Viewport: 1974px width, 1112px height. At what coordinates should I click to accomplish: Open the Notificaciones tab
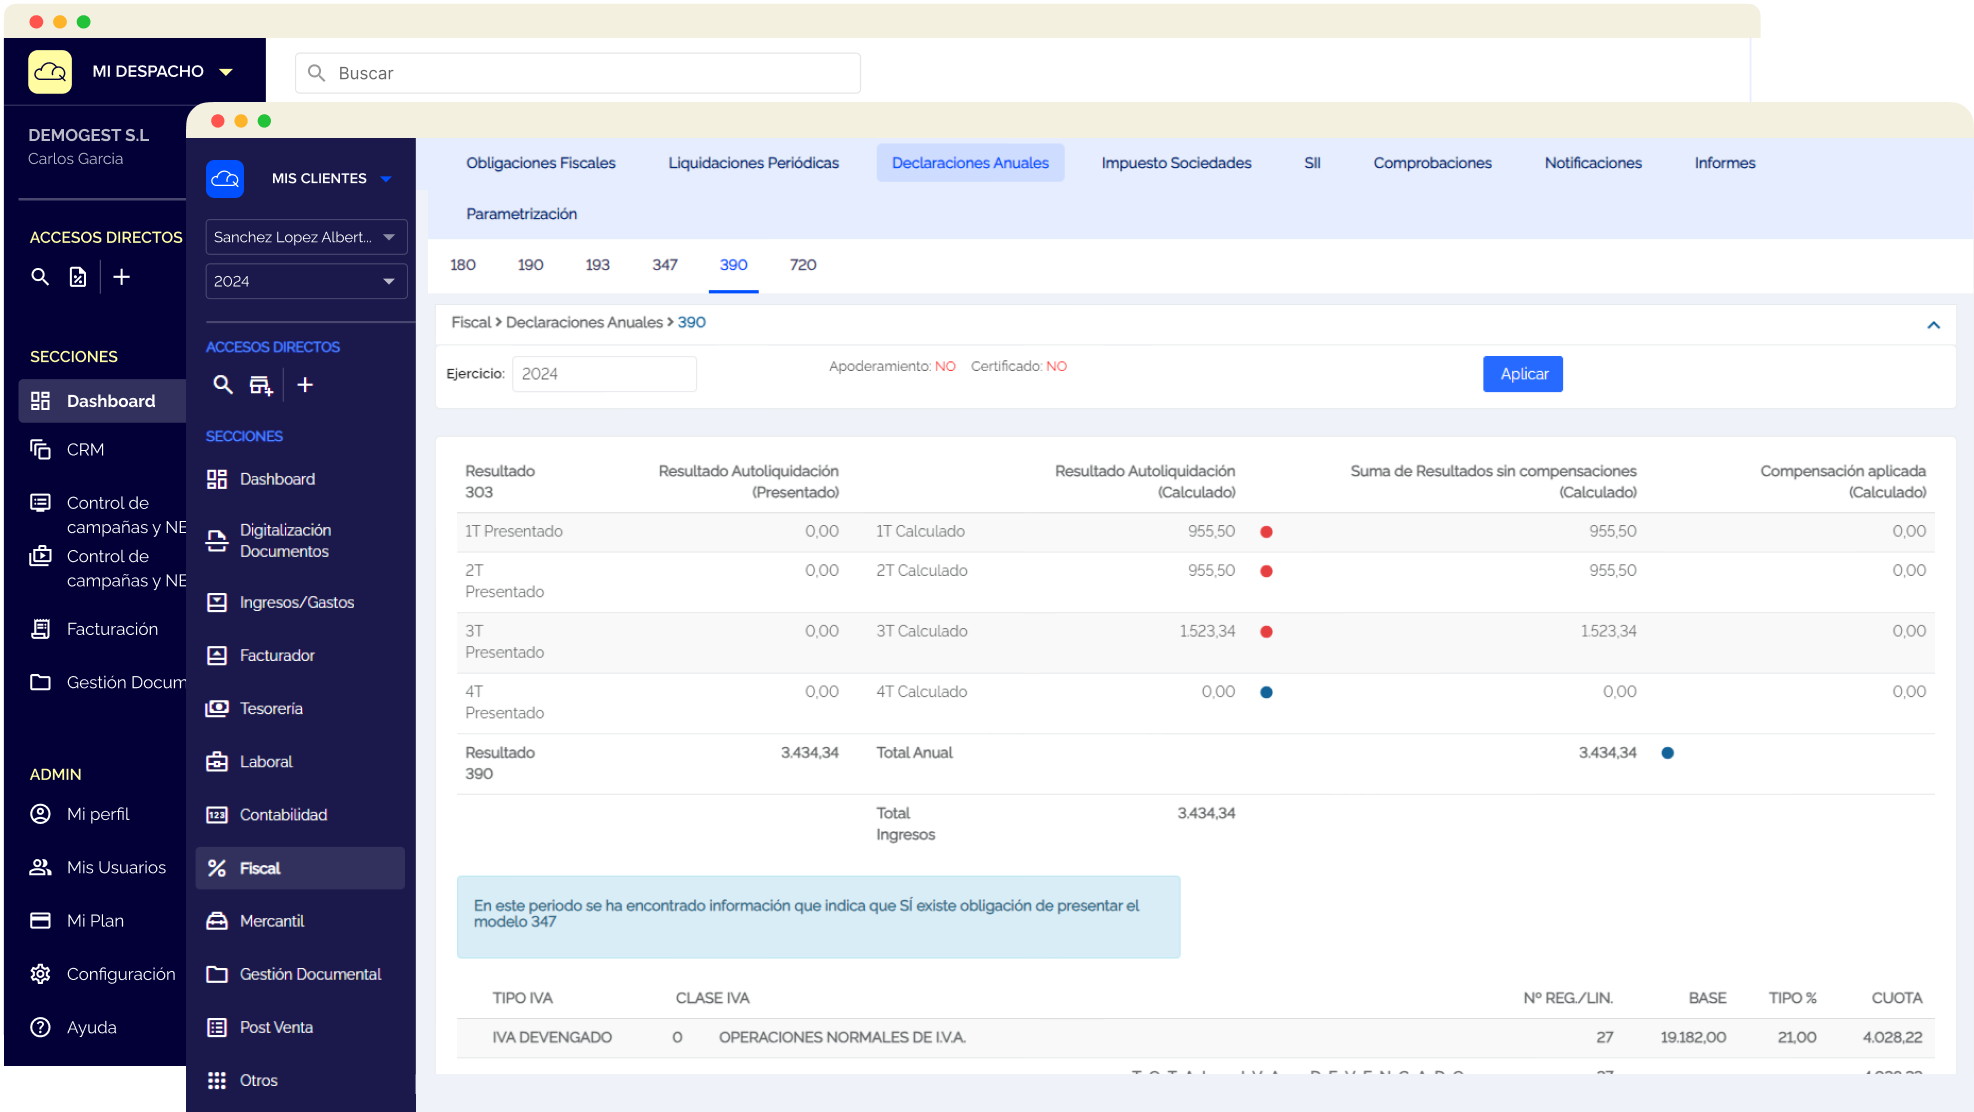coord(1593,163)
